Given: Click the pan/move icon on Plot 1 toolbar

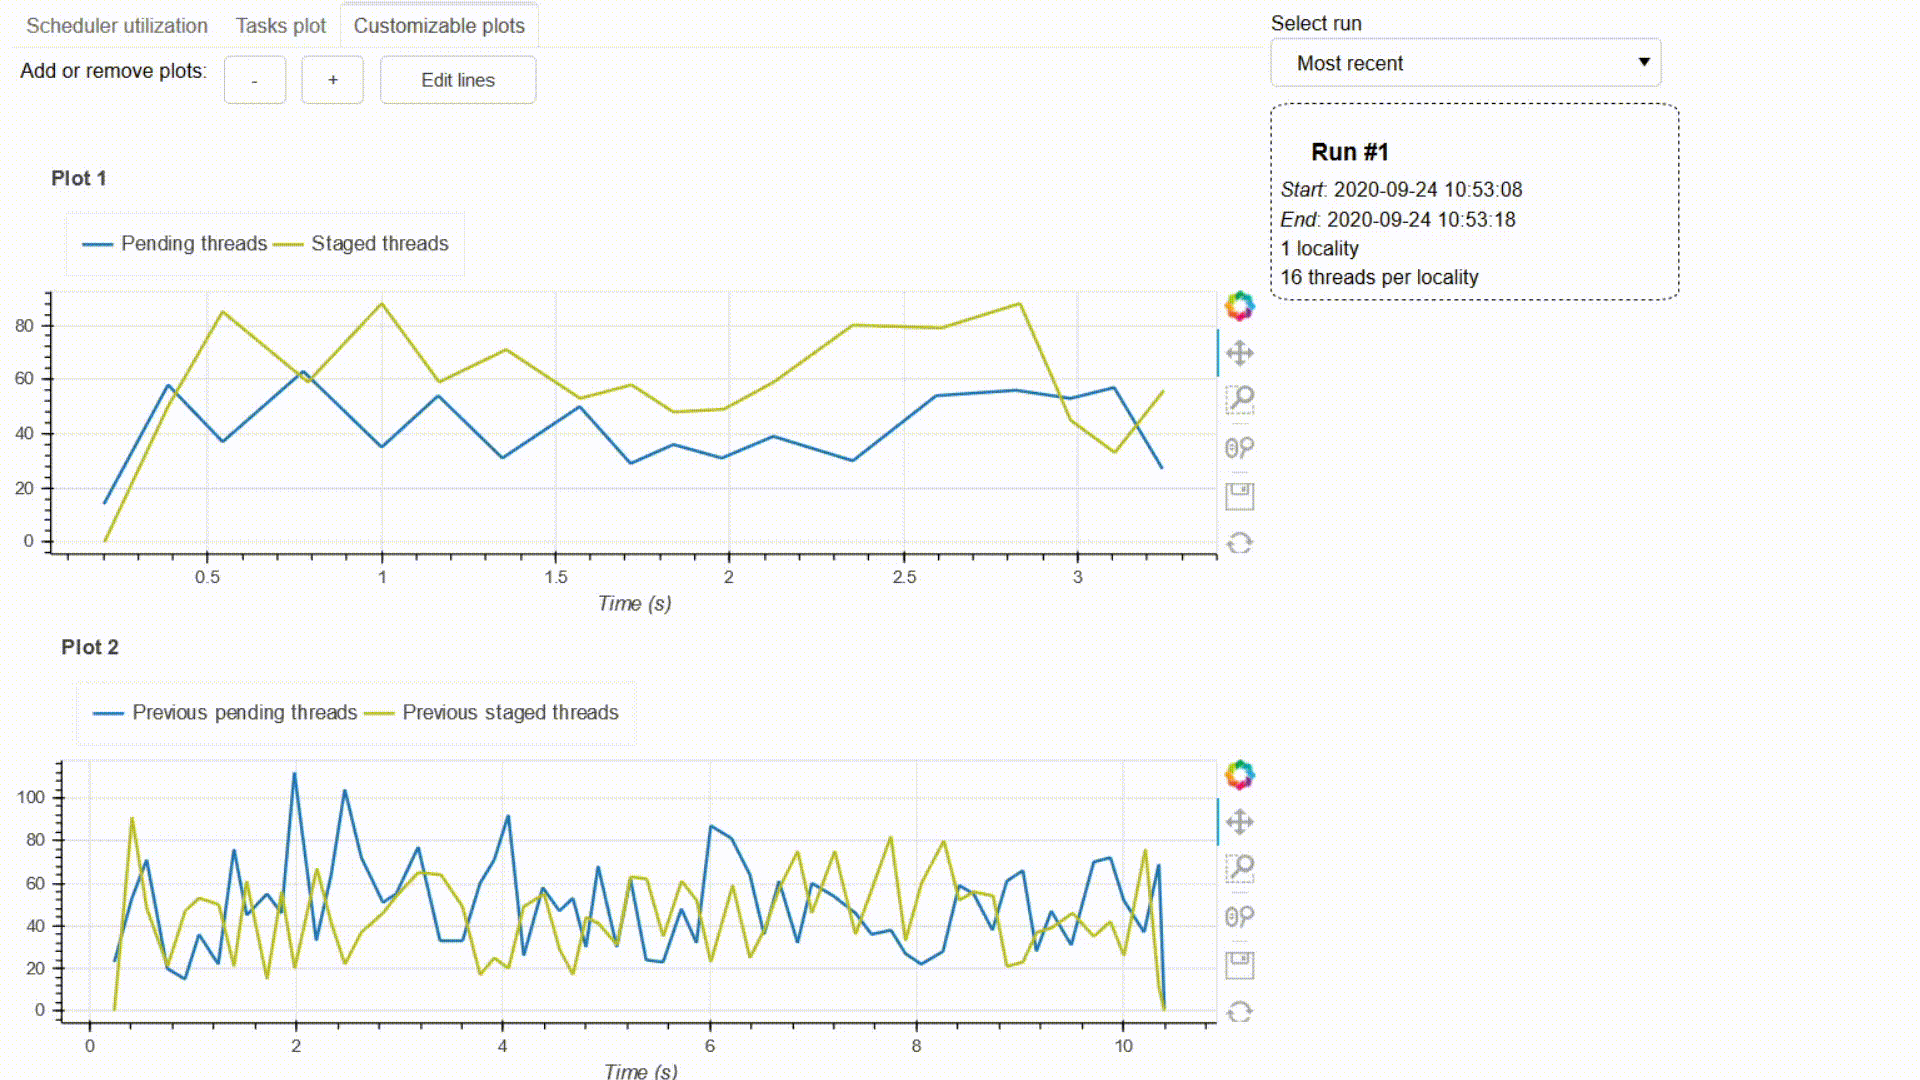Looking at the screenshot, I should (1237, 351).
